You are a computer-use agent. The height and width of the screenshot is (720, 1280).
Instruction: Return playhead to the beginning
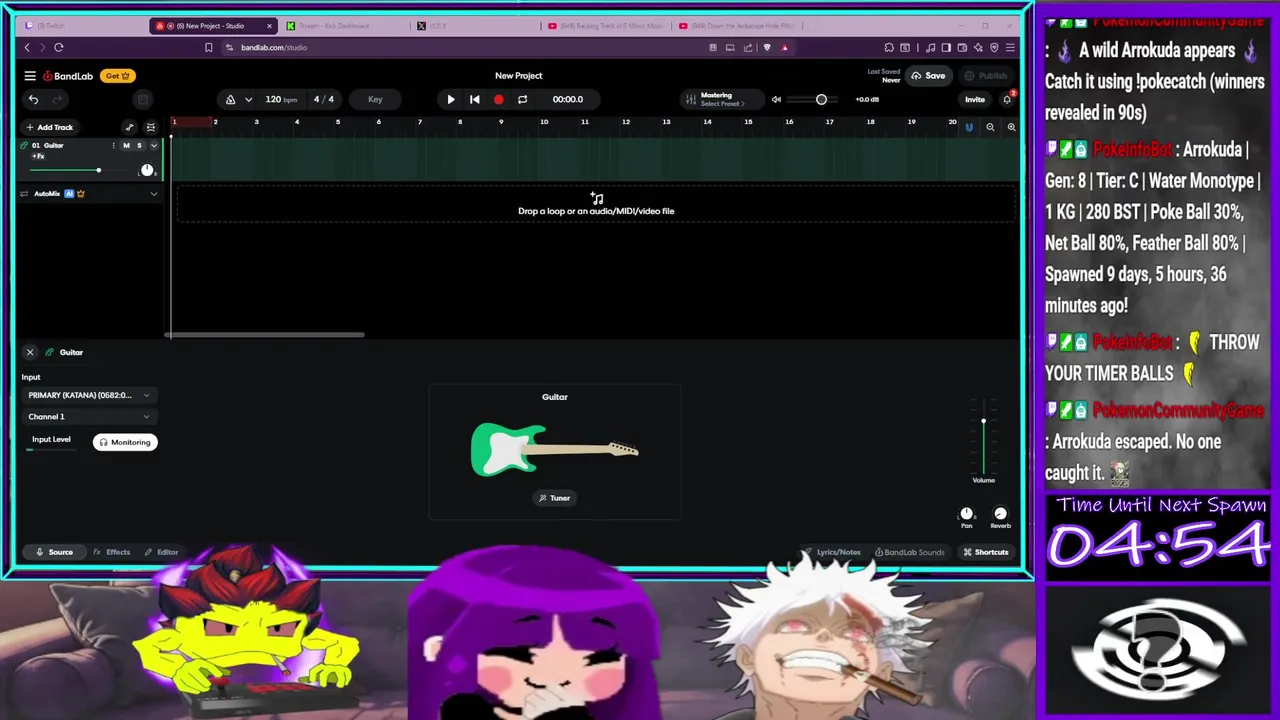474,99
